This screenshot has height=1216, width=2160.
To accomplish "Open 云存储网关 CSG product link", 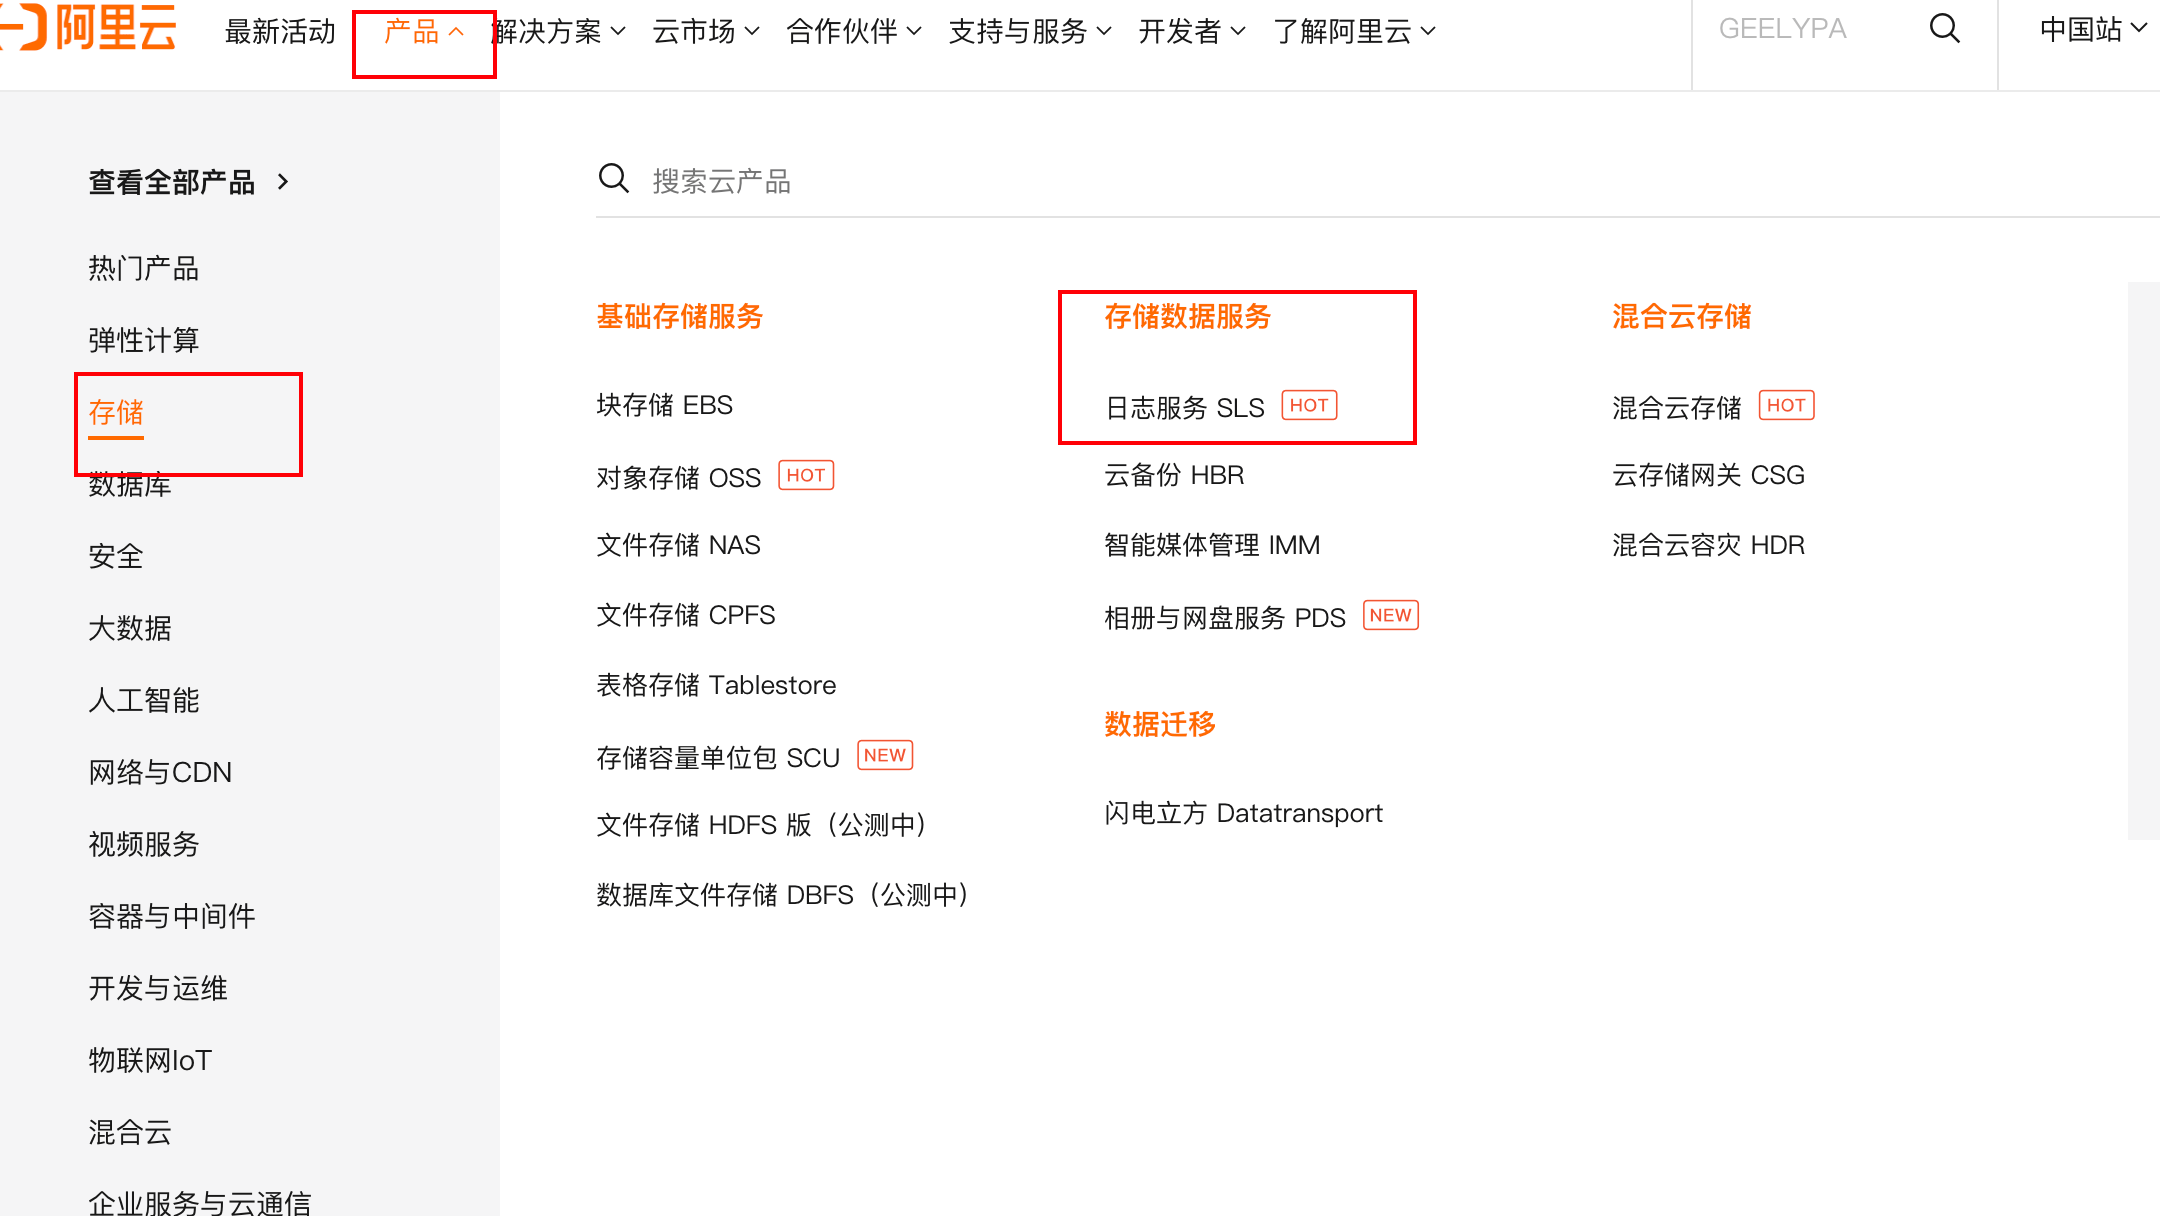I will click(1709, 475).
